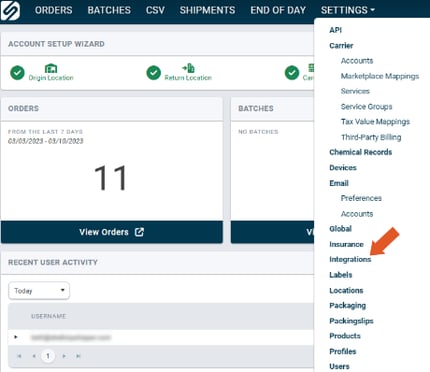Click the orders count 11

pos(111,178)
